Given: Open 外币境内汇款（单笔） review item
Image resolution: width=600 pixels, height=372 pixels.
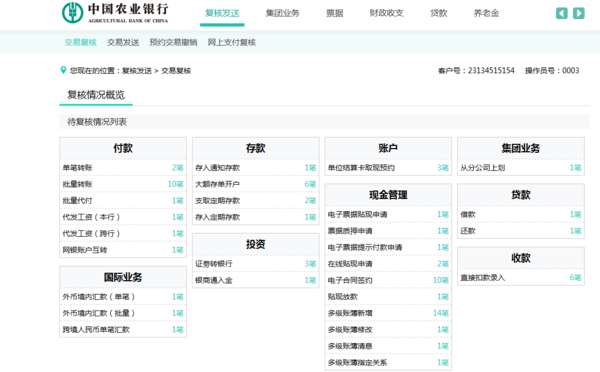Looking at the screenshot, I should (x=123, y=297).
